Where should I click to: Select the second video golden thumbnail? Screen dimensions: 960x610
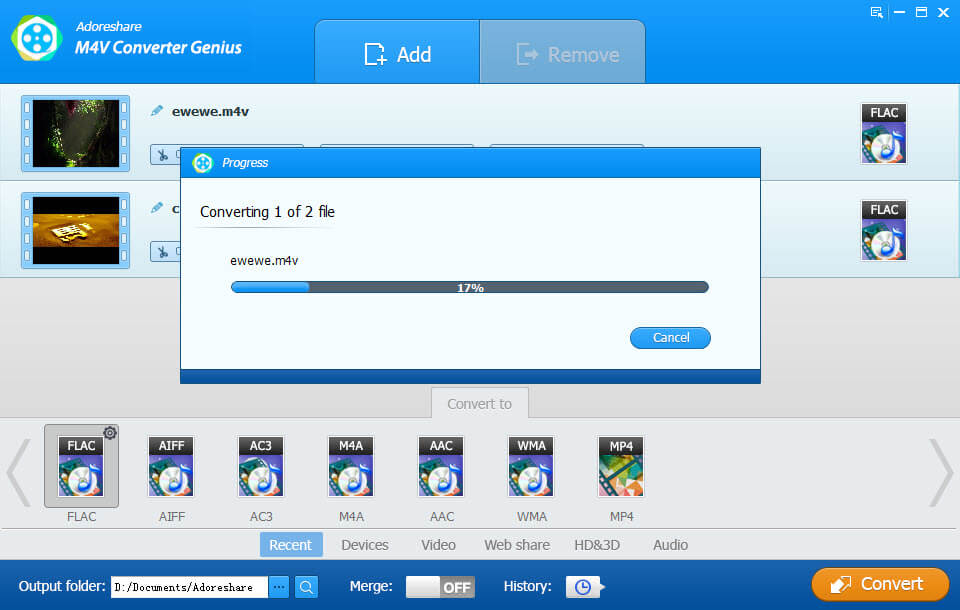click(75, 230)
